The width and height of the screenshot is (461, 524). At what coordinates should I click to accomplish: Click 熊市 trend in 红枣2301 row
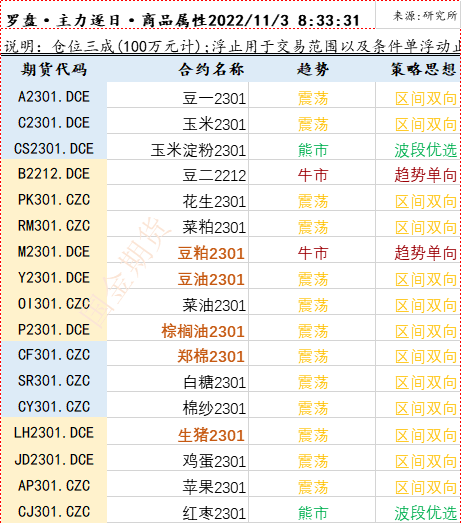313,513
